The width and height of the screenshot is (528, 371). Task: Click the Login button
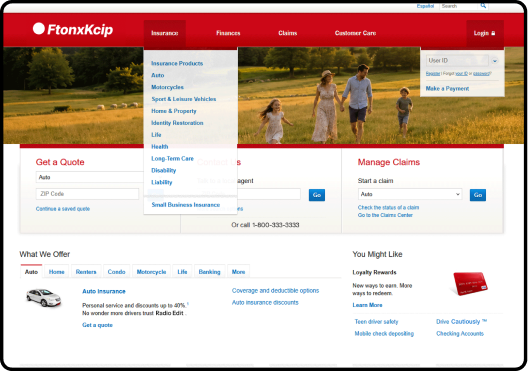coord(485,33)
